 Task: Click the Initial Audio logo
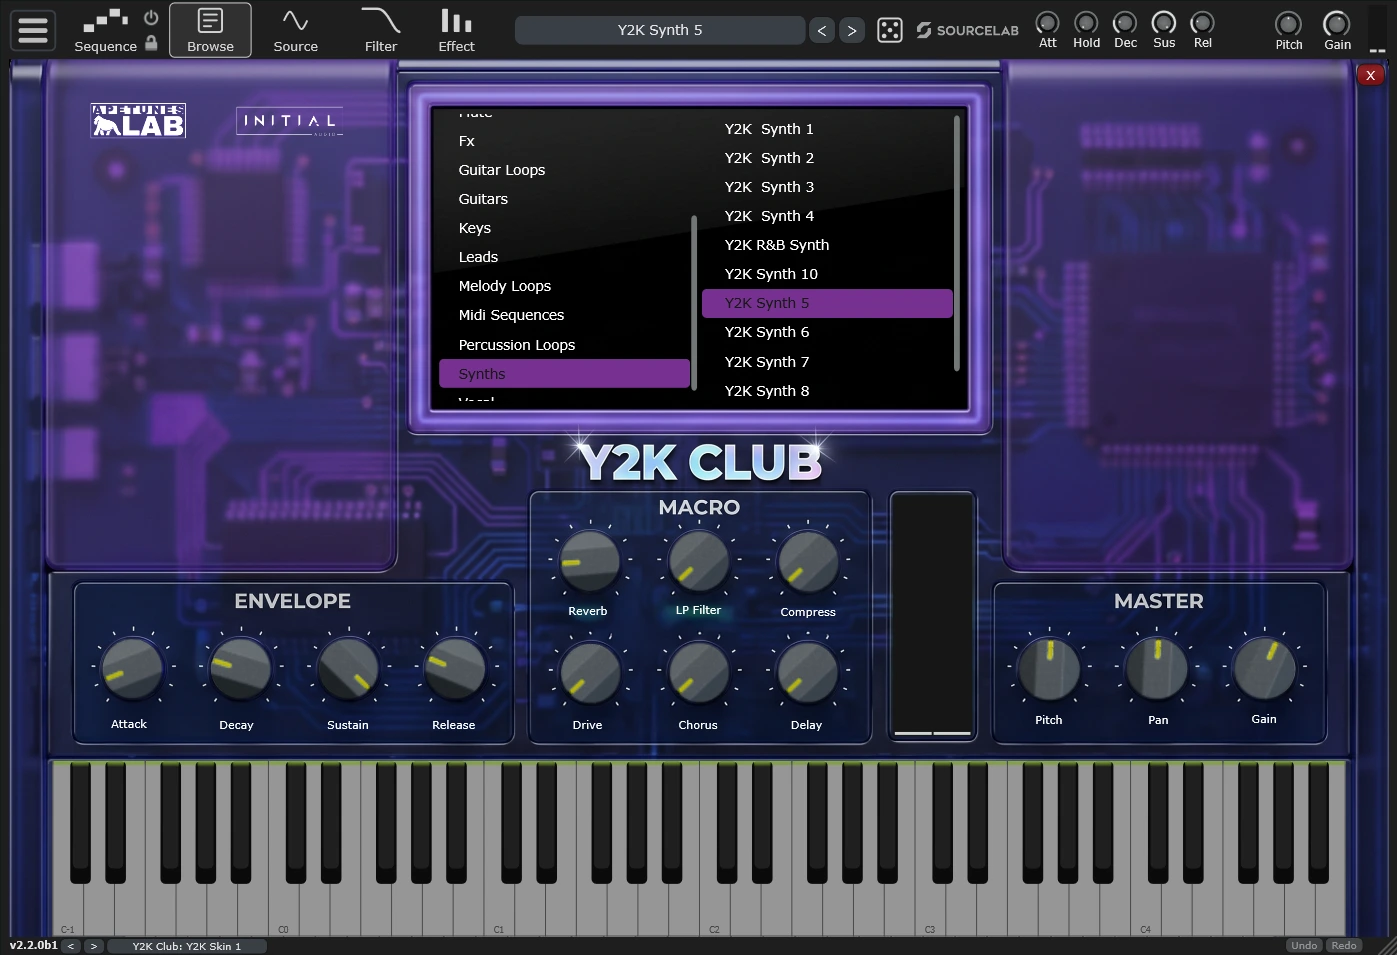point(288,120)
